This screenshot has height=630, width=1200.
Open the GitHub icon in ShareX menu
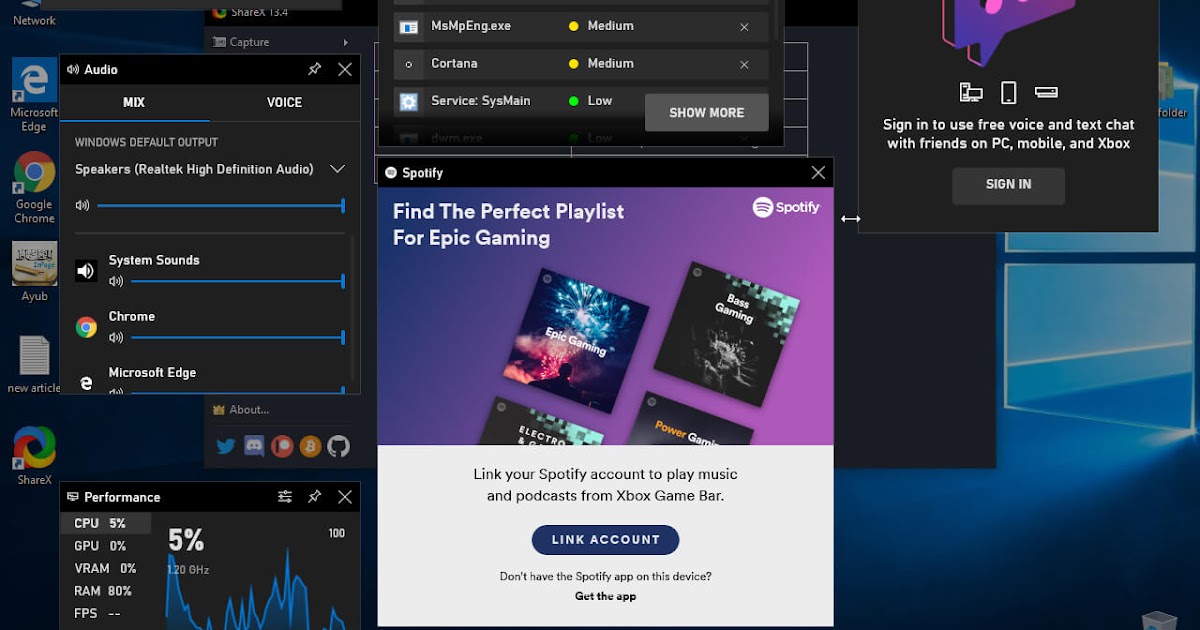[338, 447]
